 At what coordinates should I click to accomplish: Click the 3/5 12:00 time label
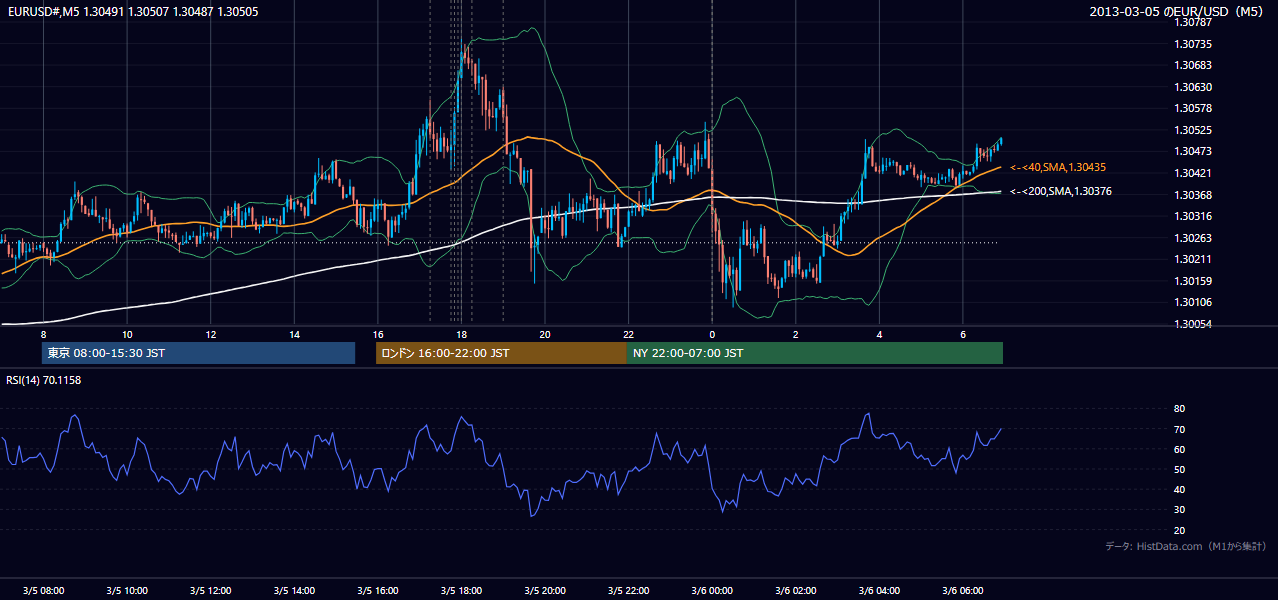[210, 590]
